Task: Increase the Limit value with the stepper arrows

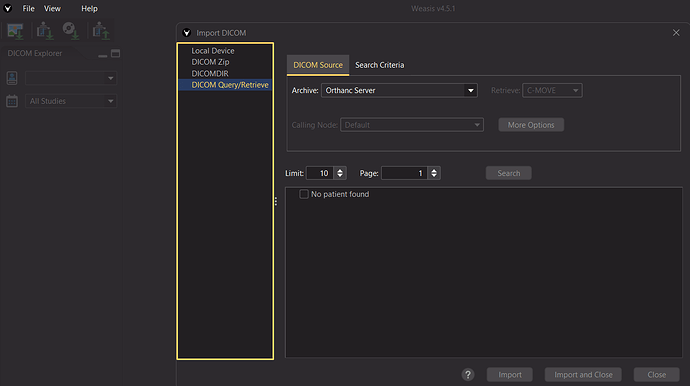Action: coord(340,170)
